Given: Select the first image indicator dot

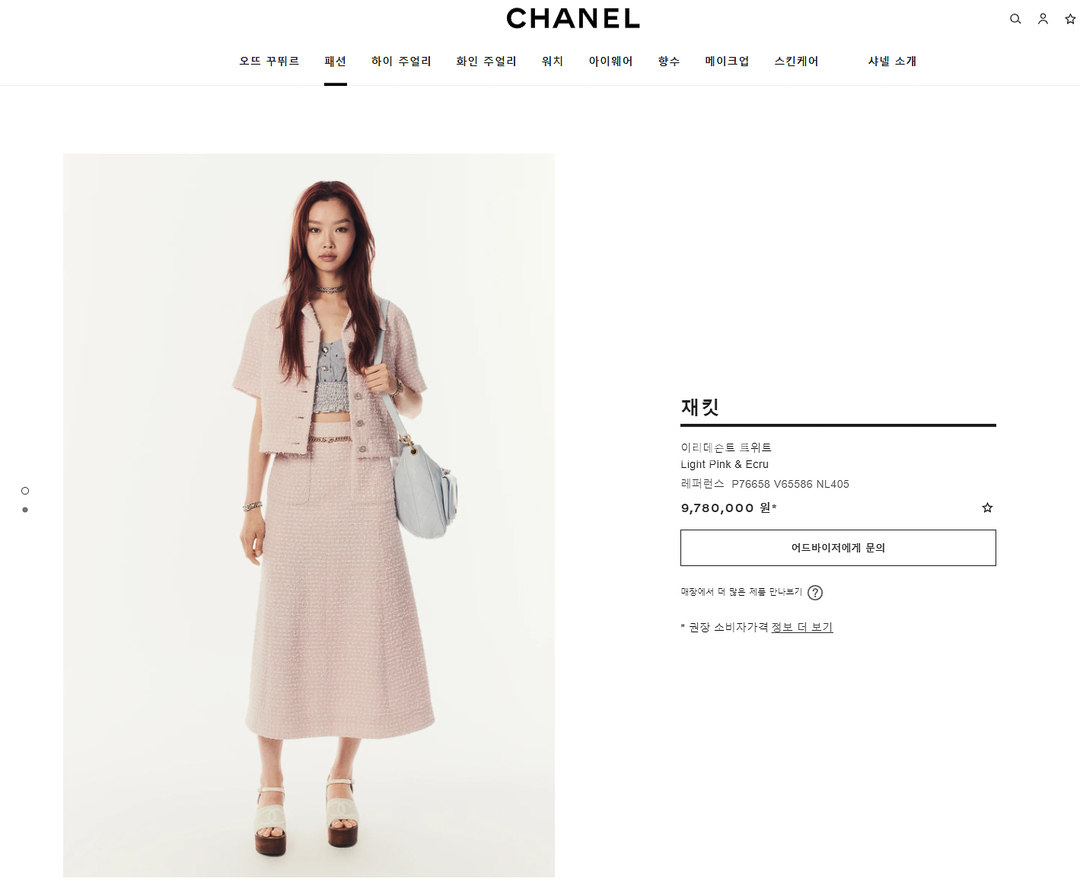Looking at the screenshot, I should (25, 491).
